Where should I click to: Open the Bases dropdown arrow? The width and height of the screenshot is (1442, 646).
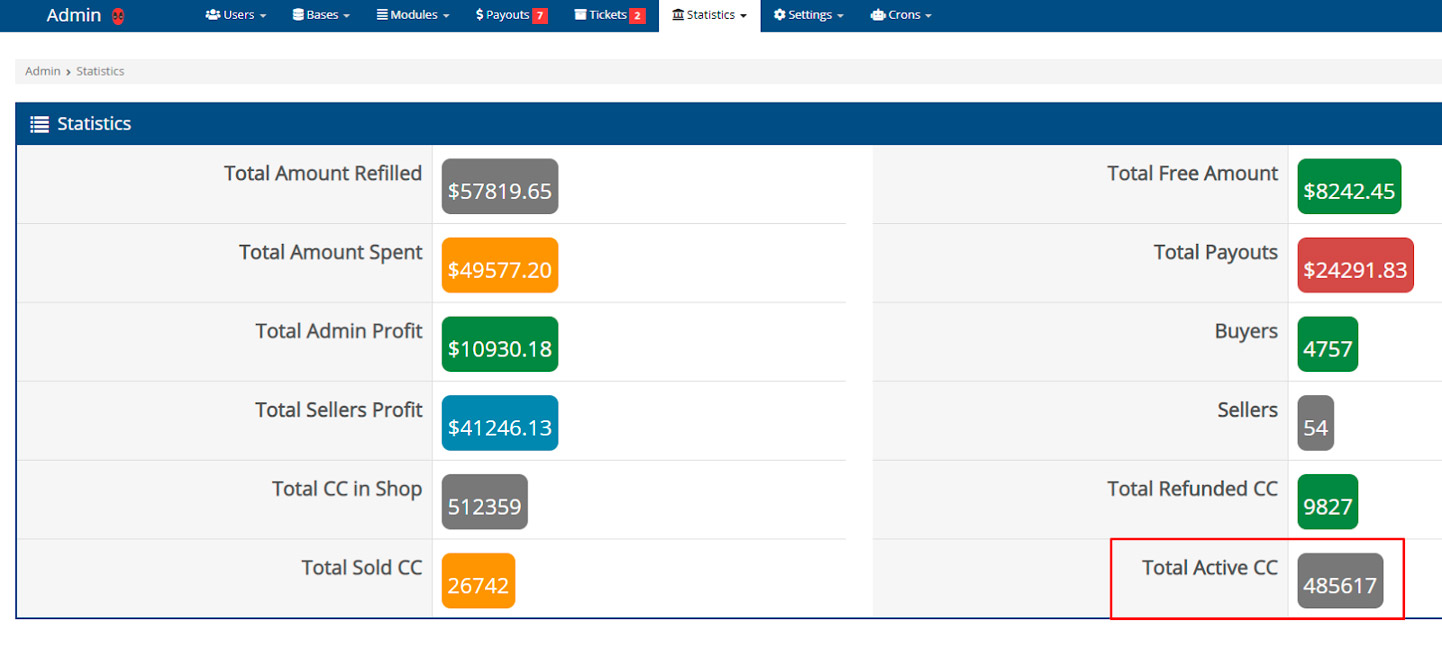[346, 16]
